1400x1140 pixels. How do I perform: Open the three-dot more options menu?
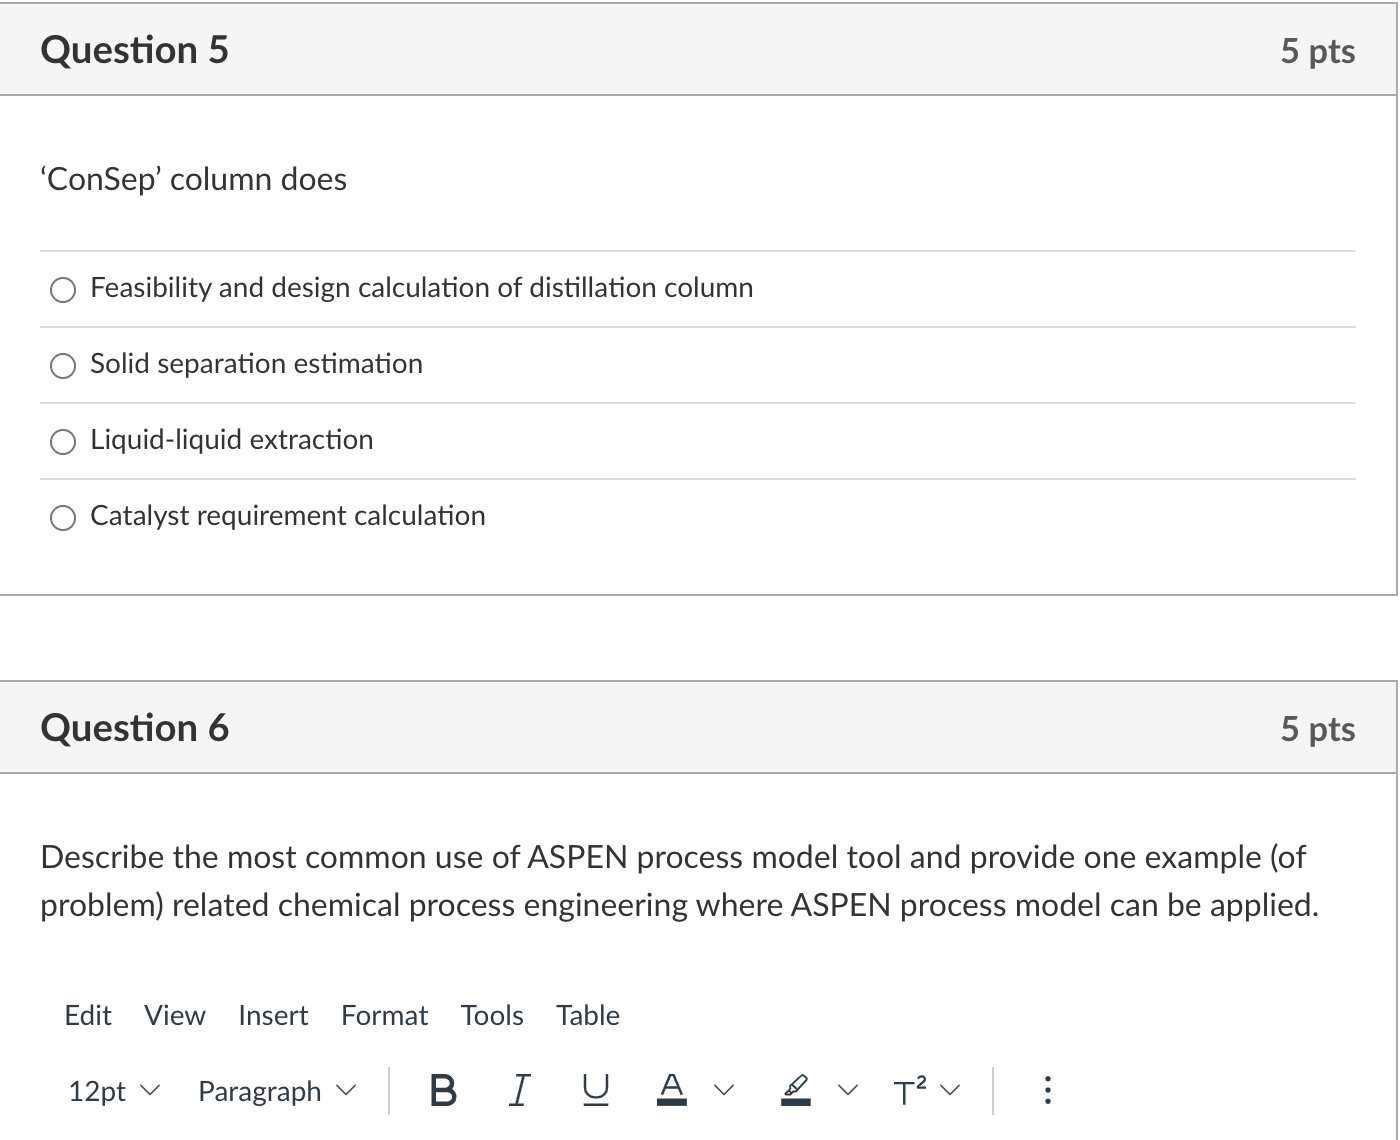(1047, 1090)
